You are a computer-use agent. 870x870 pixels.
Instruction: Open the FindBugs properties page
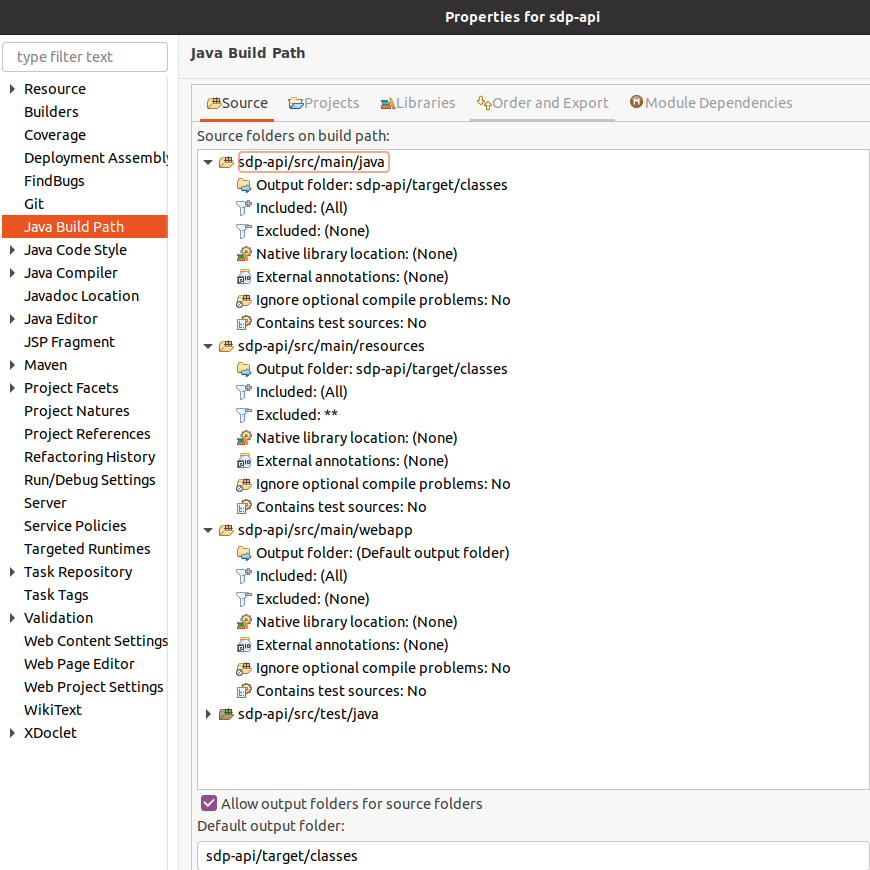(x=54, y=181)
